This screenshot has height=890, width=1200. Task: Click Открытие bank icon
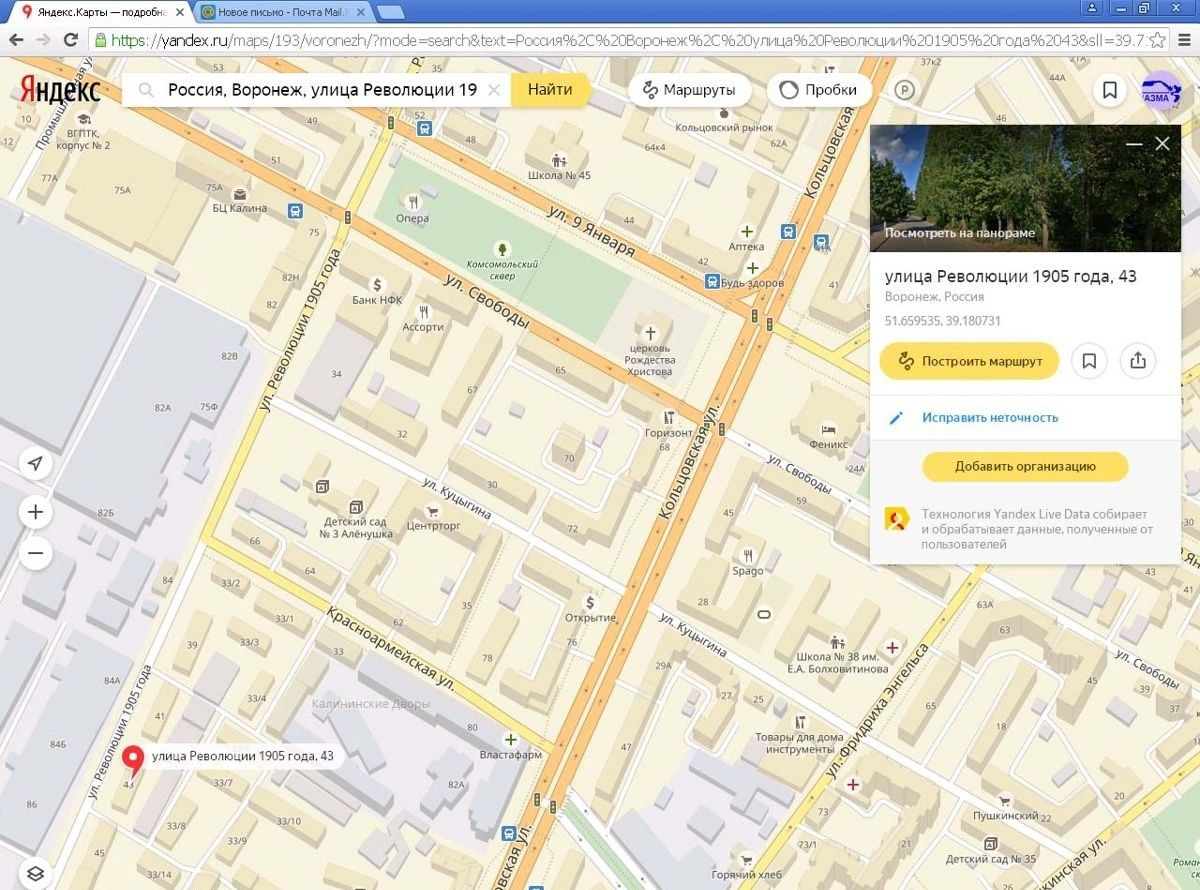click(590, 602)
